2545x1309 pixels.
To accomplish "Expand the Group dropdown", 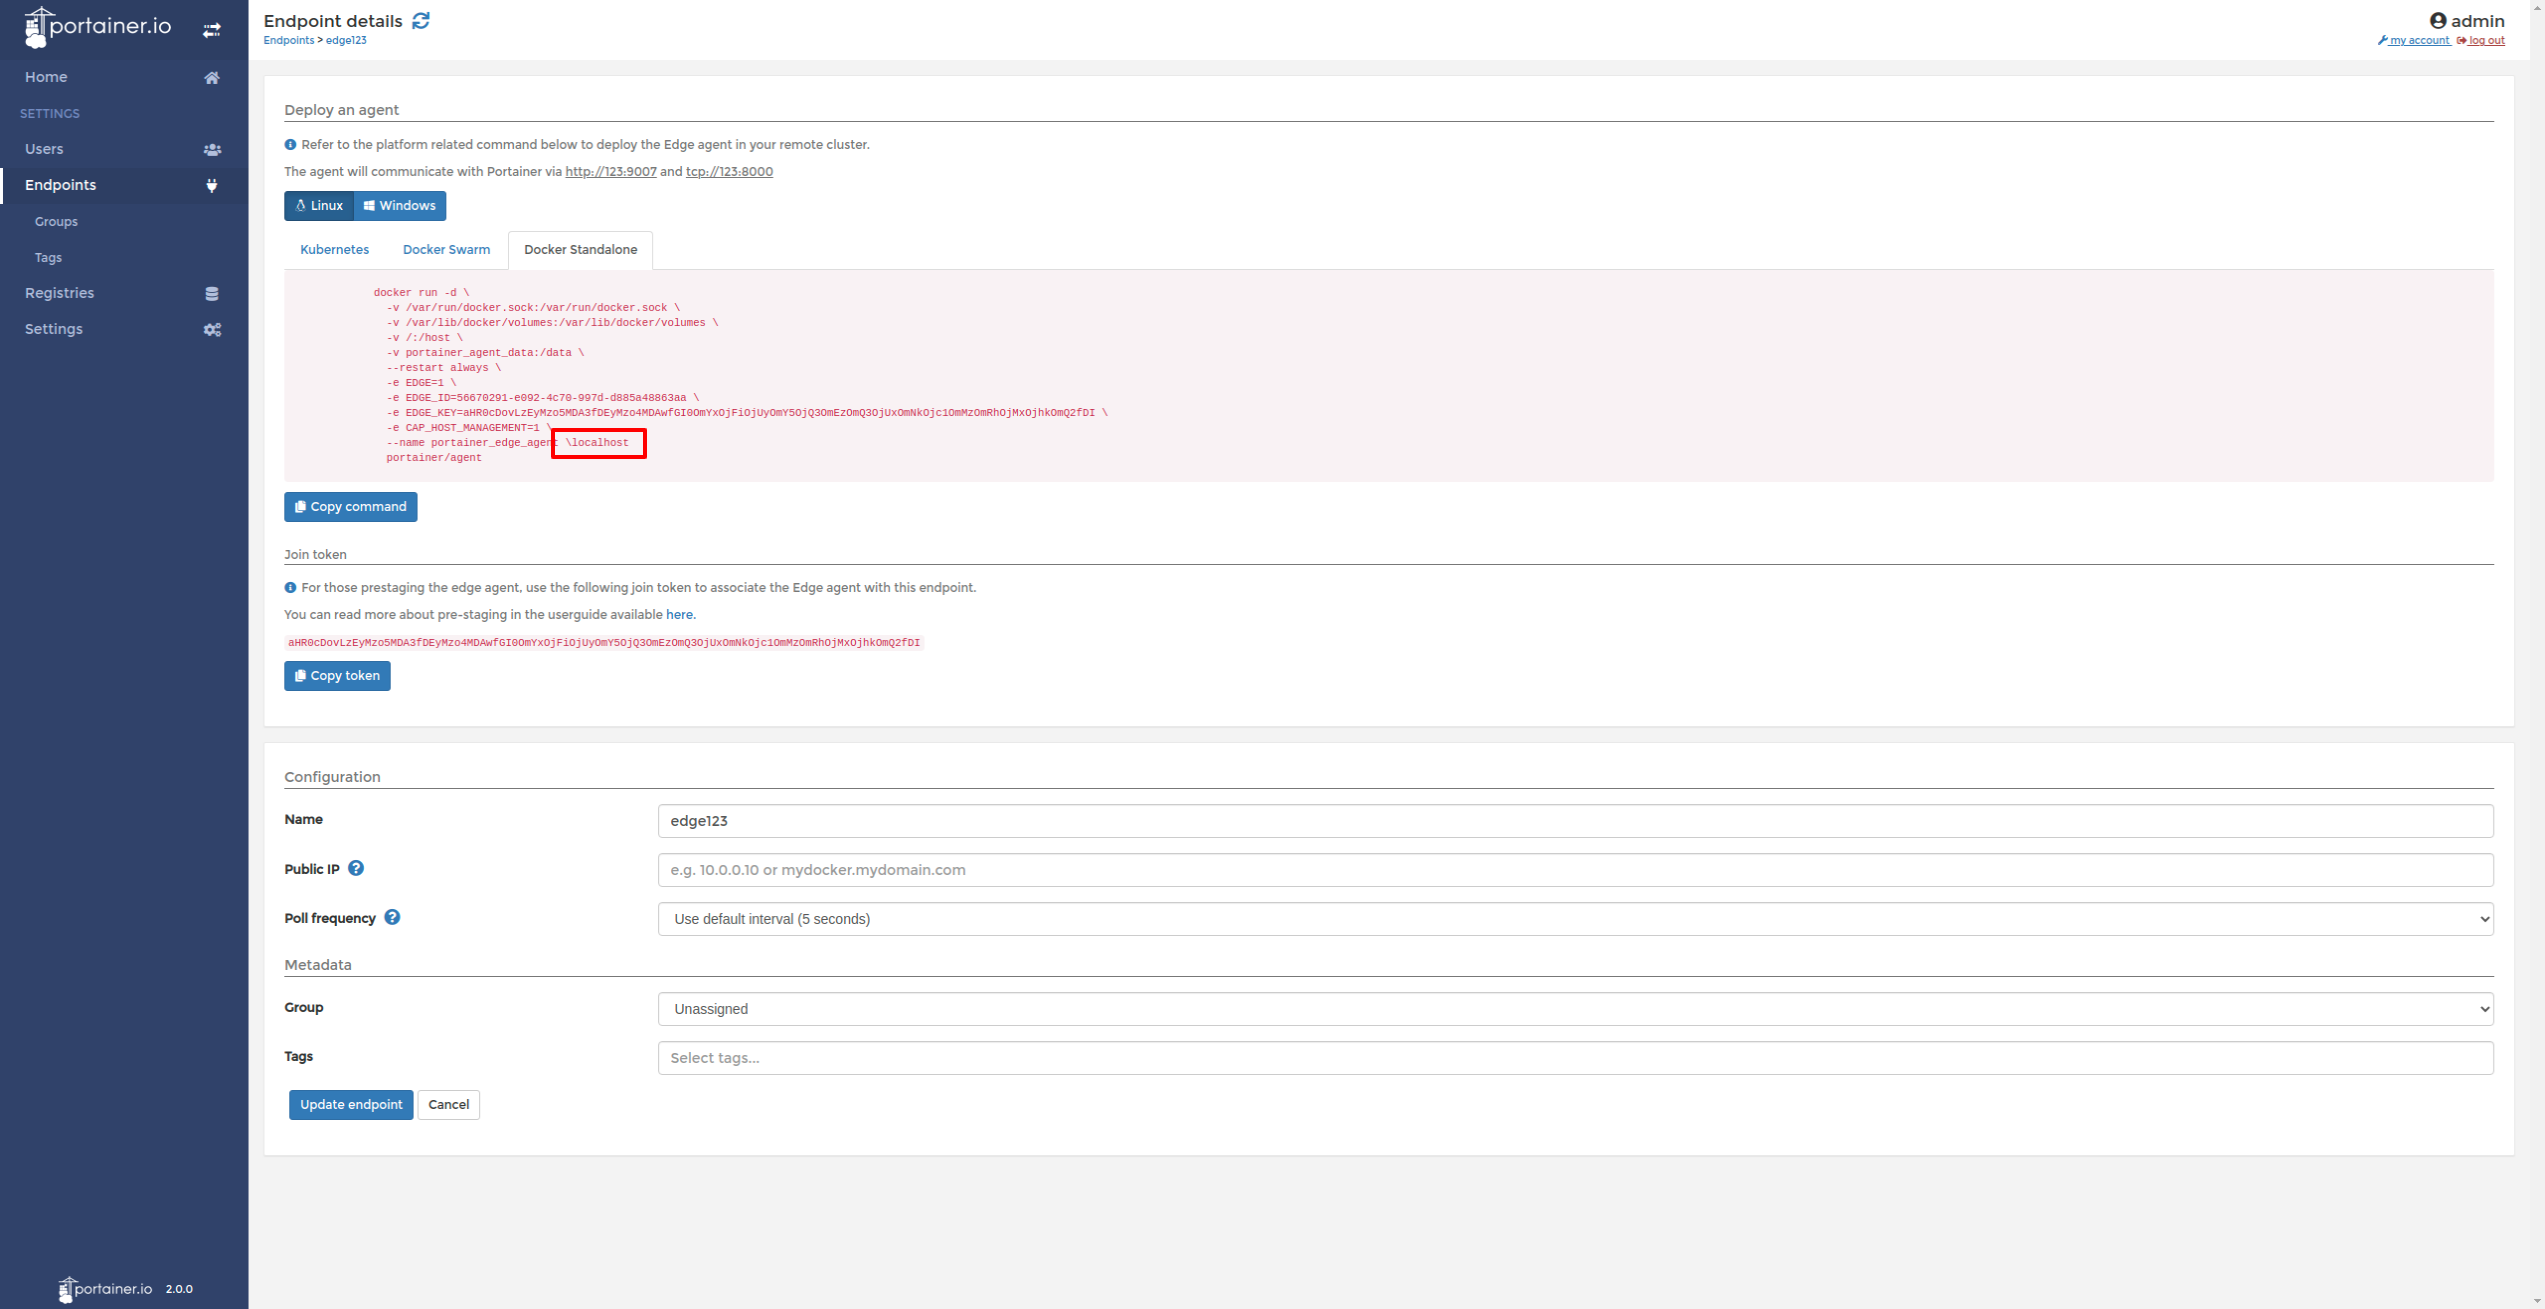I will pyautogui.click(x=1575, y=1008).
